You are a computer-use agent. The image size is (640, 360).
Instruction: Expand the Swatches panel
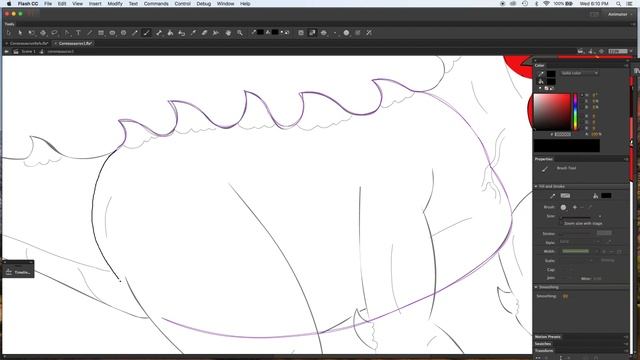click(x=543, y=344)
